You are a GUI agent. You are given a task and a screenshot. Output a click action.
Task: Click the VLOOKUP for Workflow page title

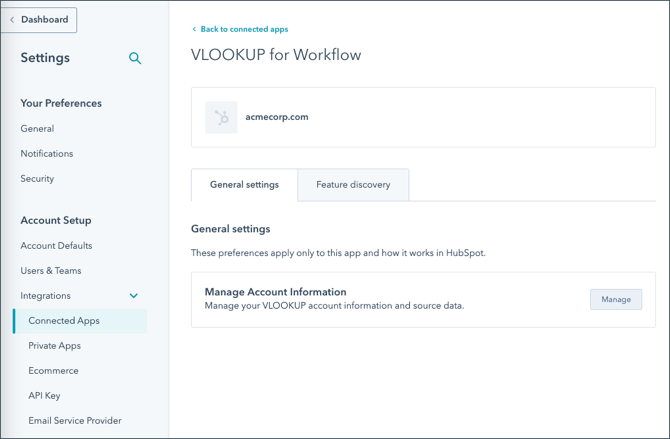click(x=276, y=55)
